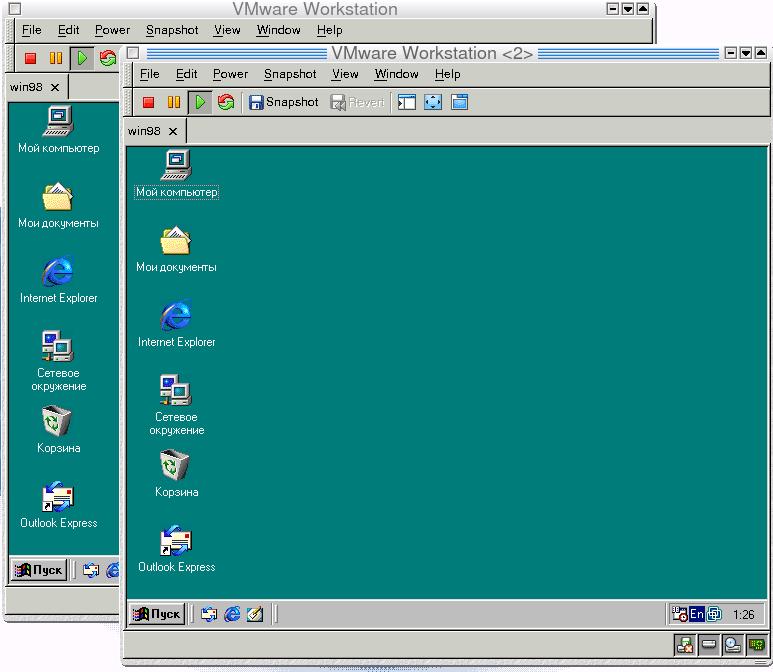Click the Full Screen icon in the <2> toolbar

[x=433, y=102]
